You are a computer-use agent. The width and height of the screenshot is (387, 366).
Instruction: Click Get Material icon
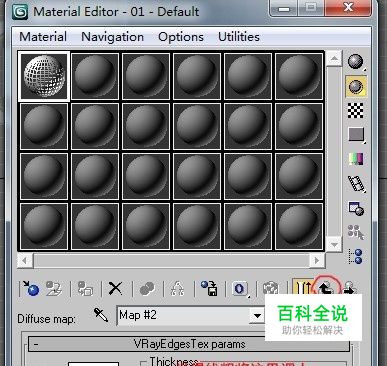point(31,288)
